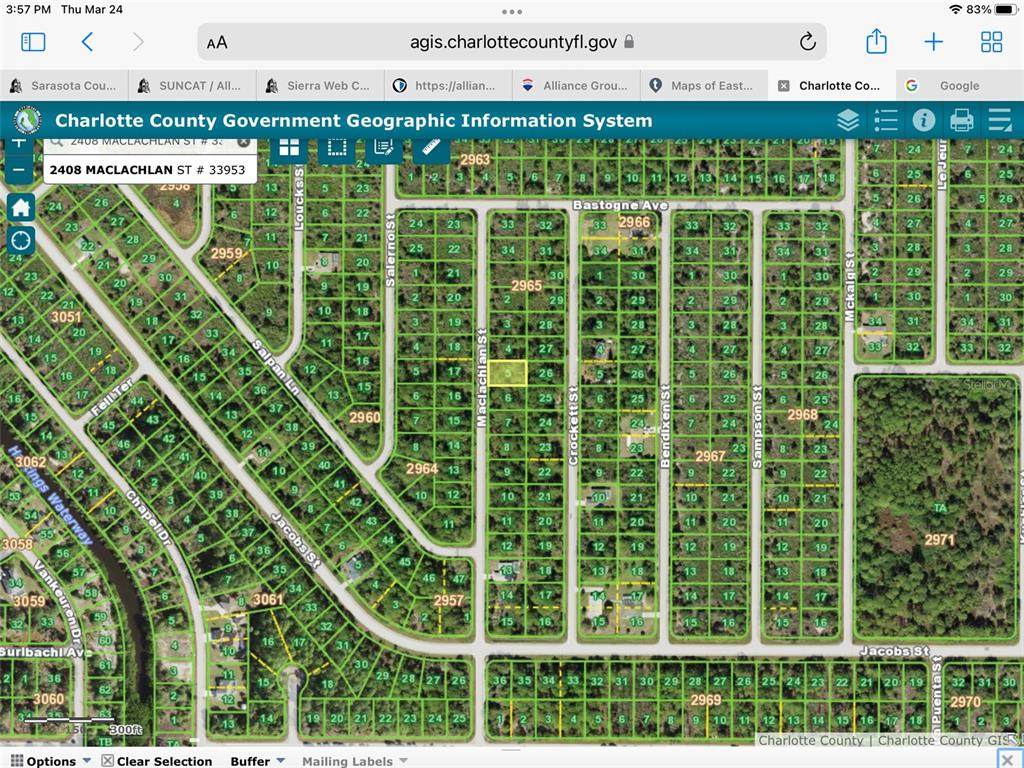Click block number 2960 label
1024x768 pixels.
coord(364,417)
